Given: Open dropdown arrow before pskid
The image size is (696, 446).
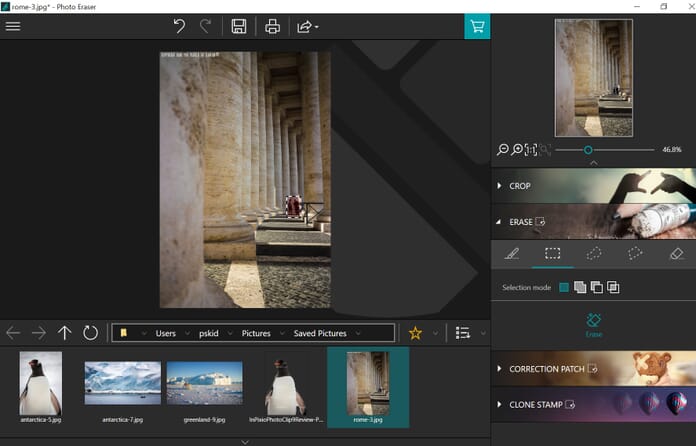Looking at the screenshot, I should pyautogui.click(x=187, y=333).
